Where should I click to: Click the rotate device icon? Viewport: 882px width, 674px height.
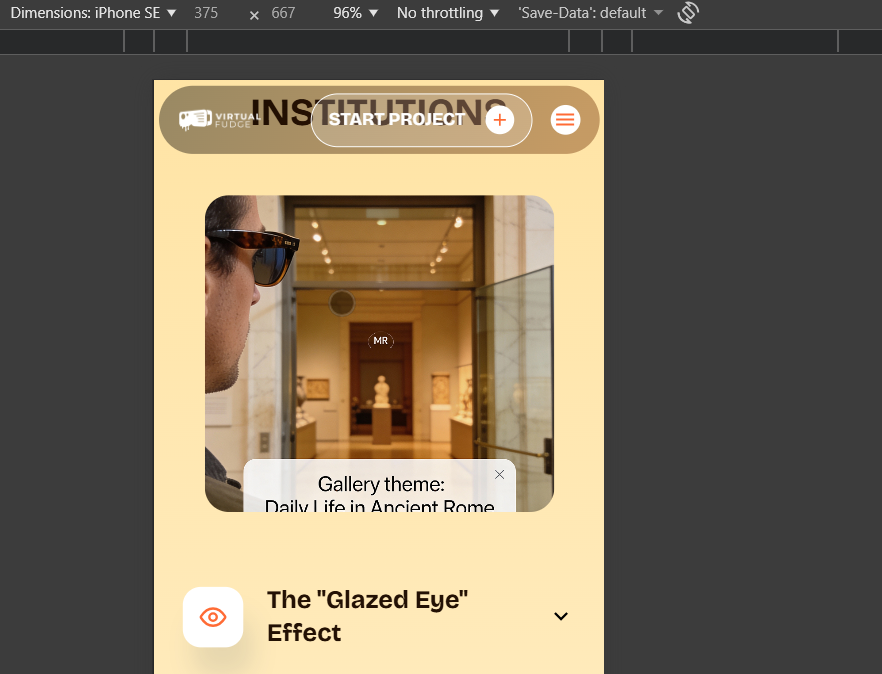click(688, 12)
